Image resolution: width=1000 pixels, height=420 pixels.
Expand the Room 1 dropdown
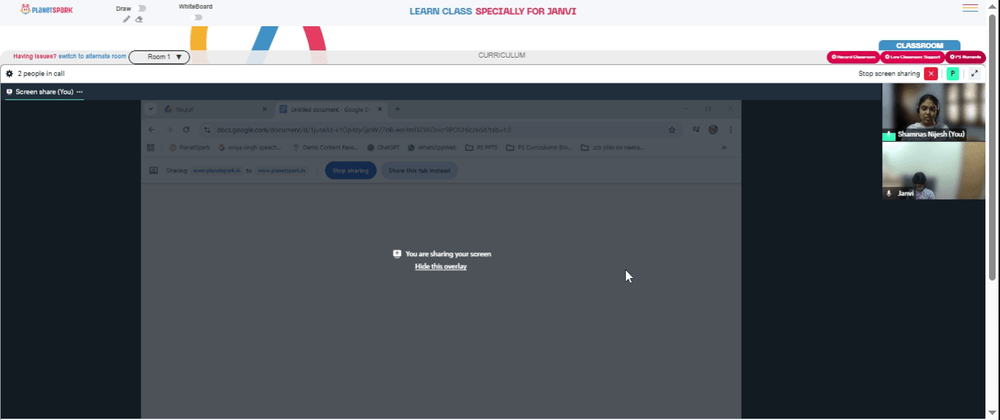(159, 57)
